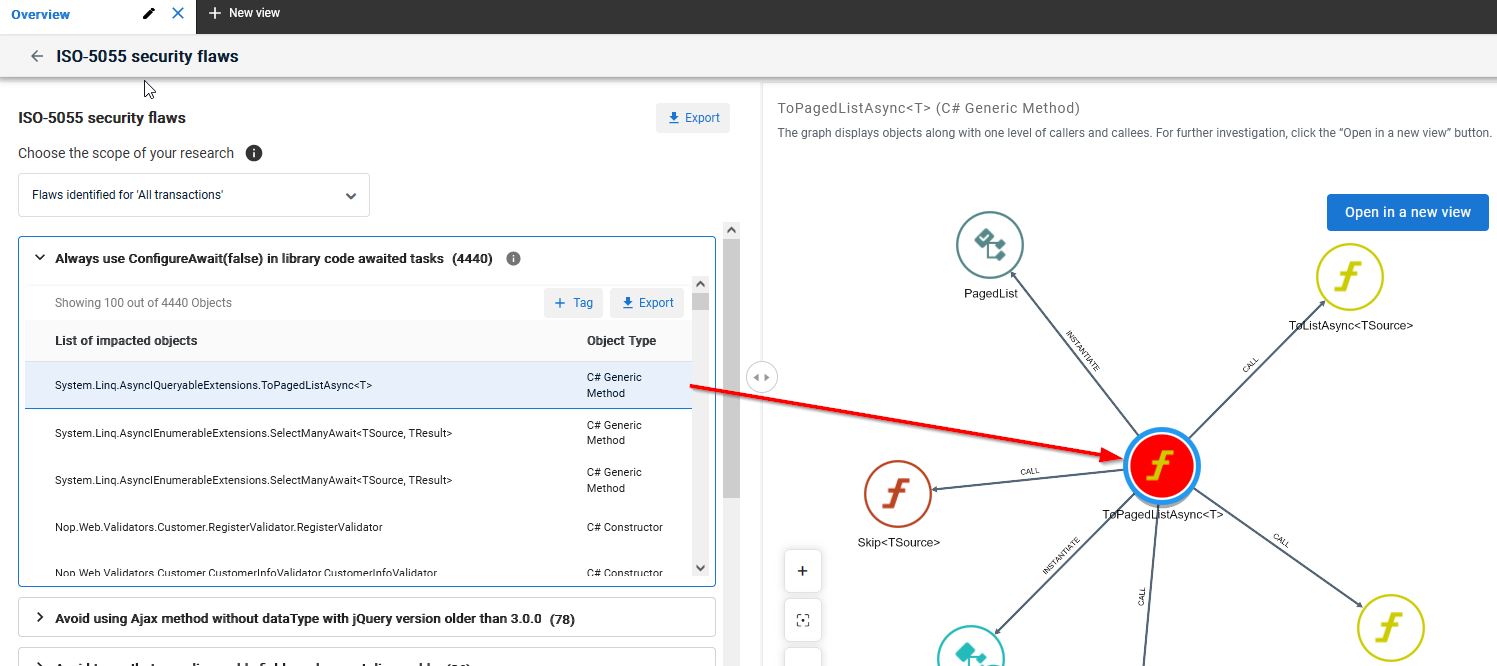Click the ToListAsync<TSource> graph node
The height and width of the screenshot is (666, 1497).
pos(1349,276)
